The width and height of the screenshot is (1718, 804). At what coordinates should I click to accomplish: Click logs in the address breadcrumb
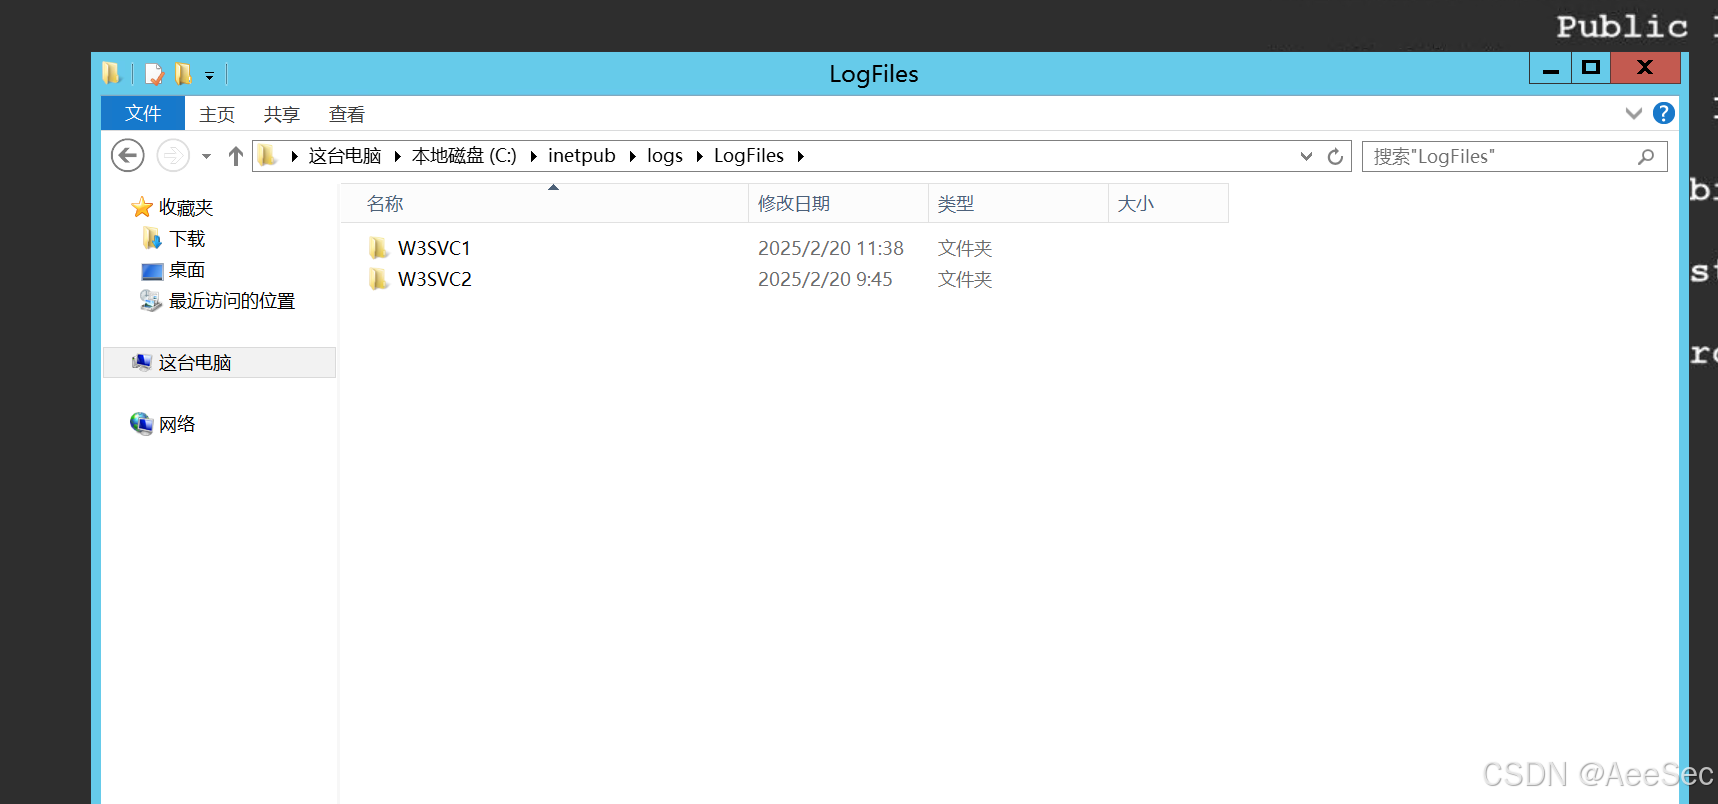coord(665,156)
